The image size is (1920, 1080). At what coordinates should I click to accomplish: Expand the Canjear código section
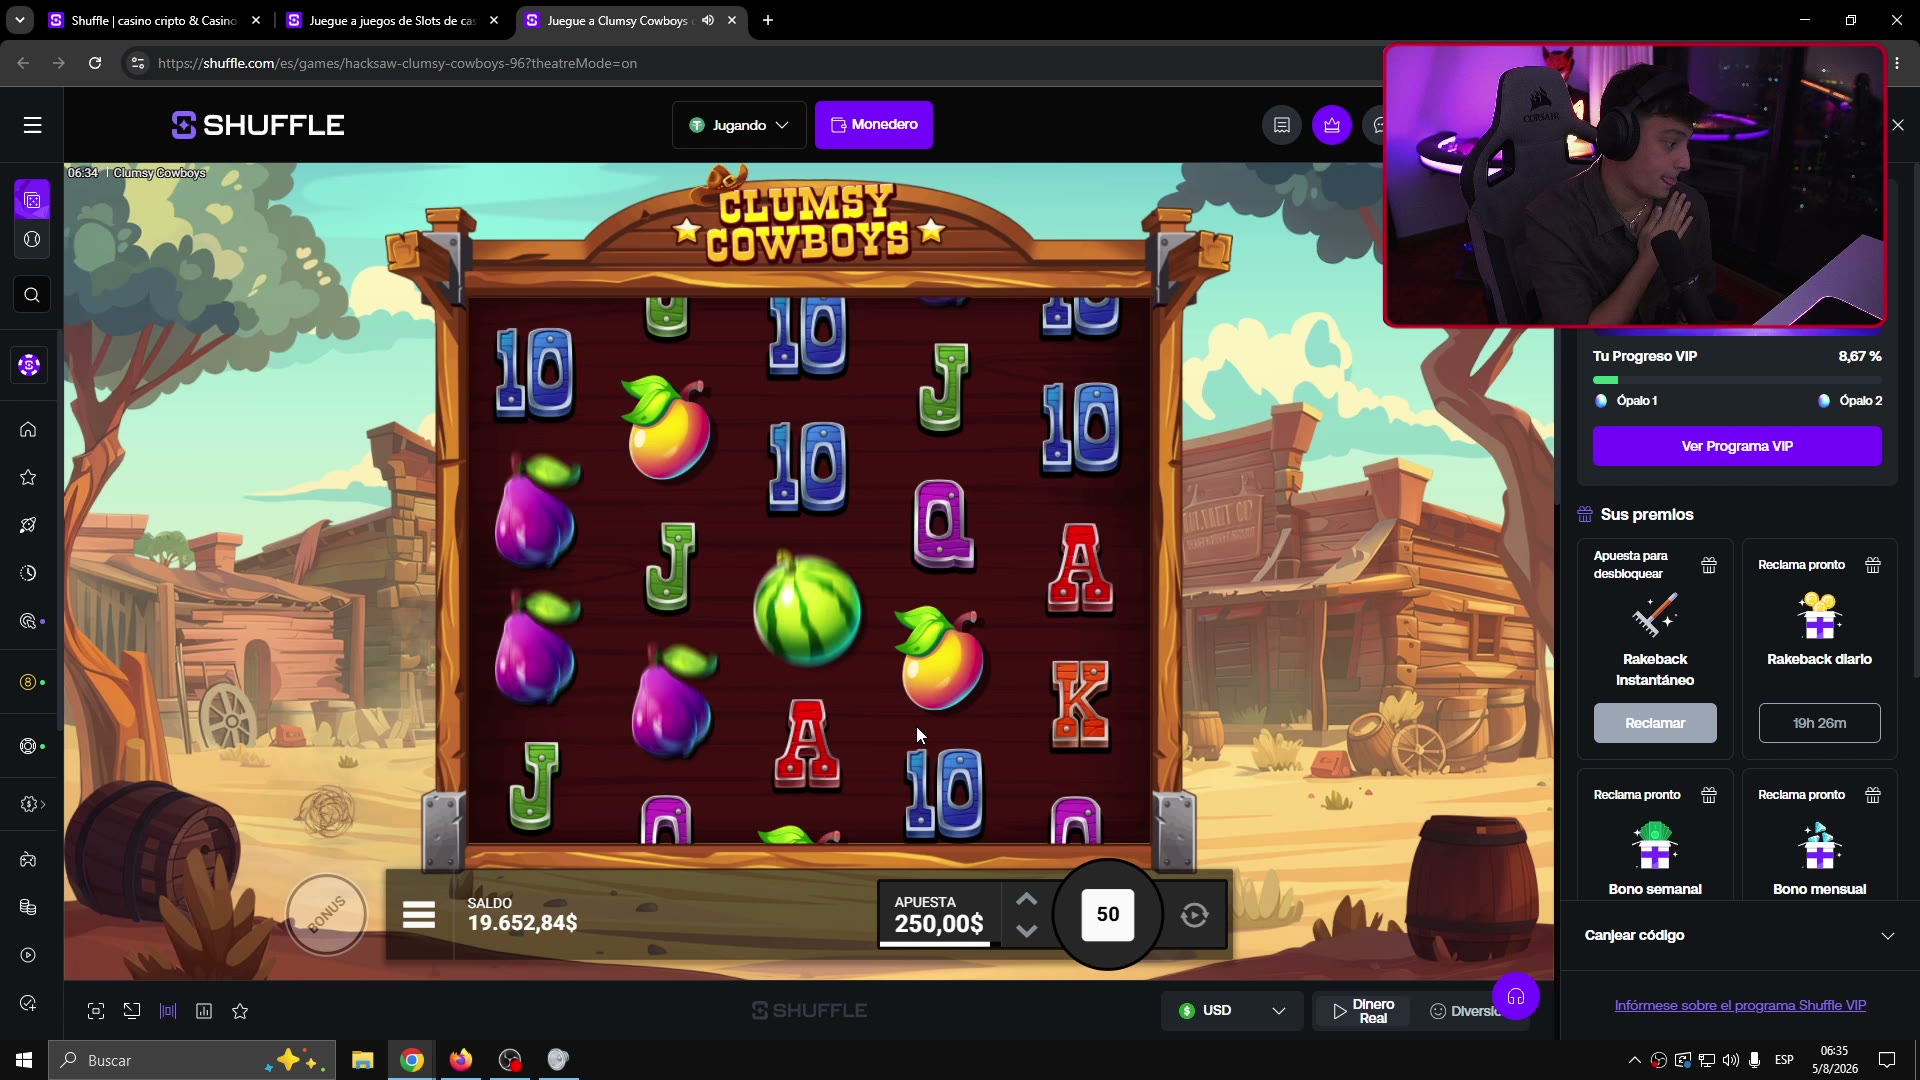pos(1739,936)
